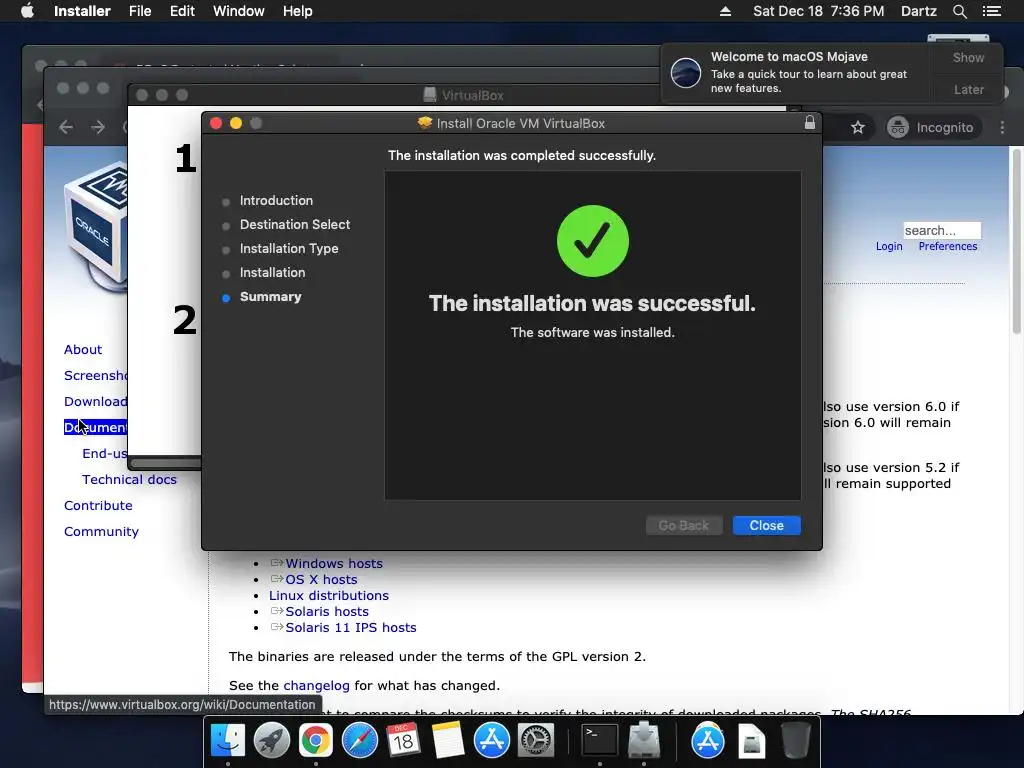This screenshot has width=1024, height=768.
Task: Open the Window menu
Action: 239,11
